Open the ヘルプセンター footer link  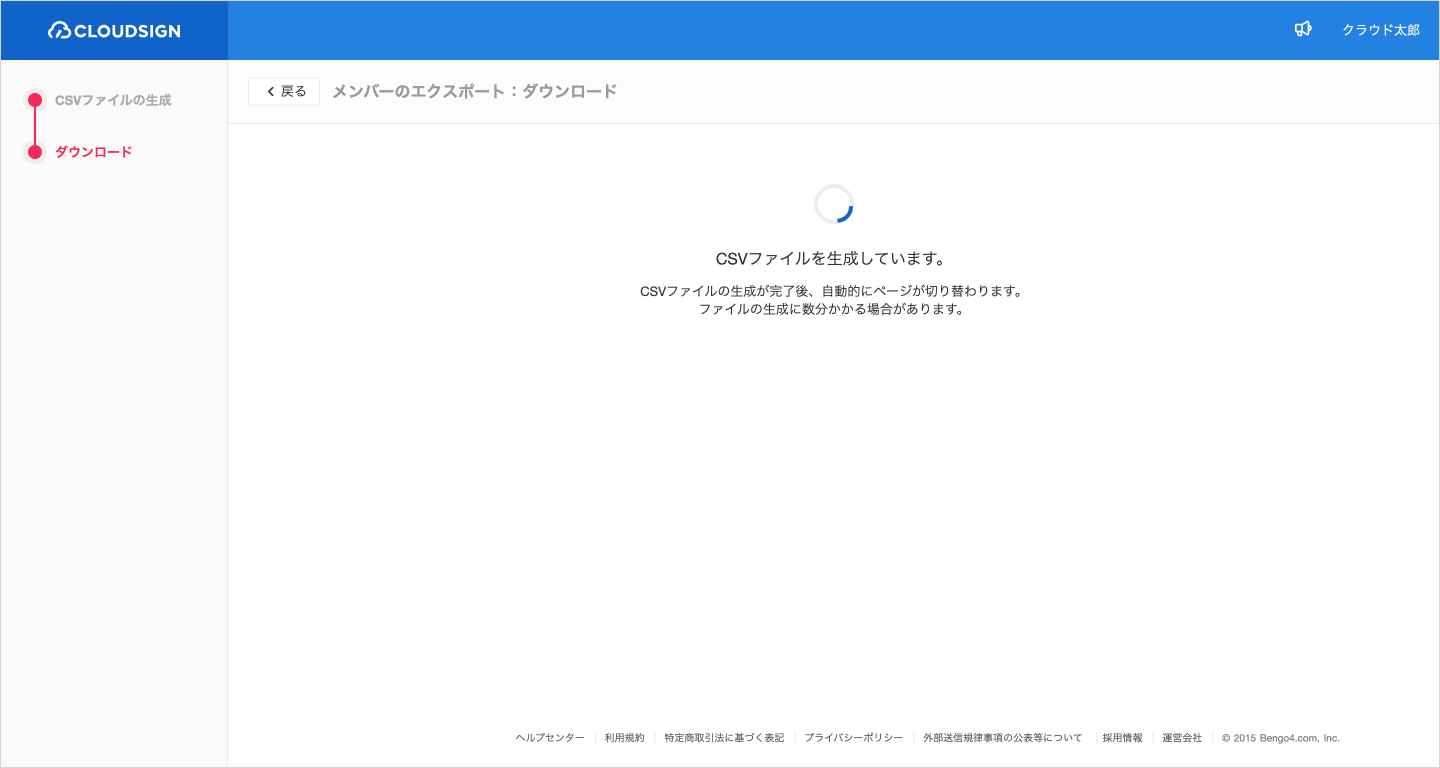coord(550,738)
